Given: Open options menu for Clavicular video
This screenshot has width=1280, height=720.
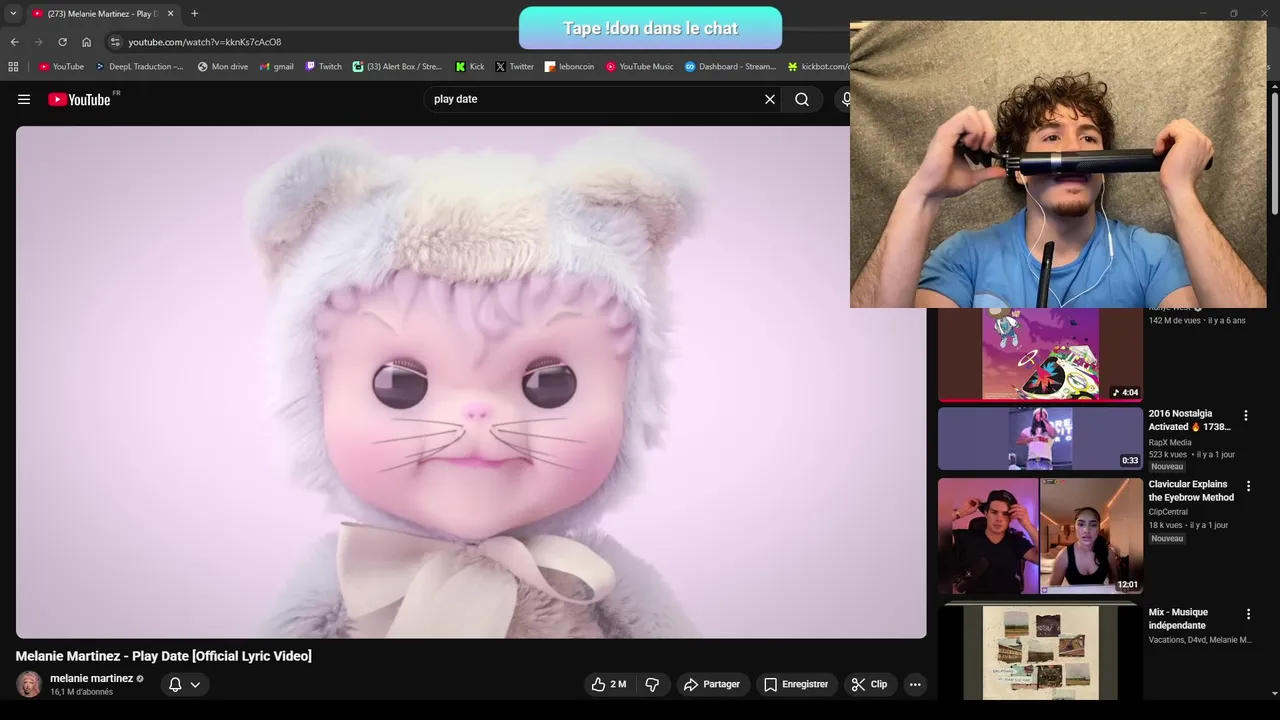Looking at the screenshot, I should [1246, 486].
